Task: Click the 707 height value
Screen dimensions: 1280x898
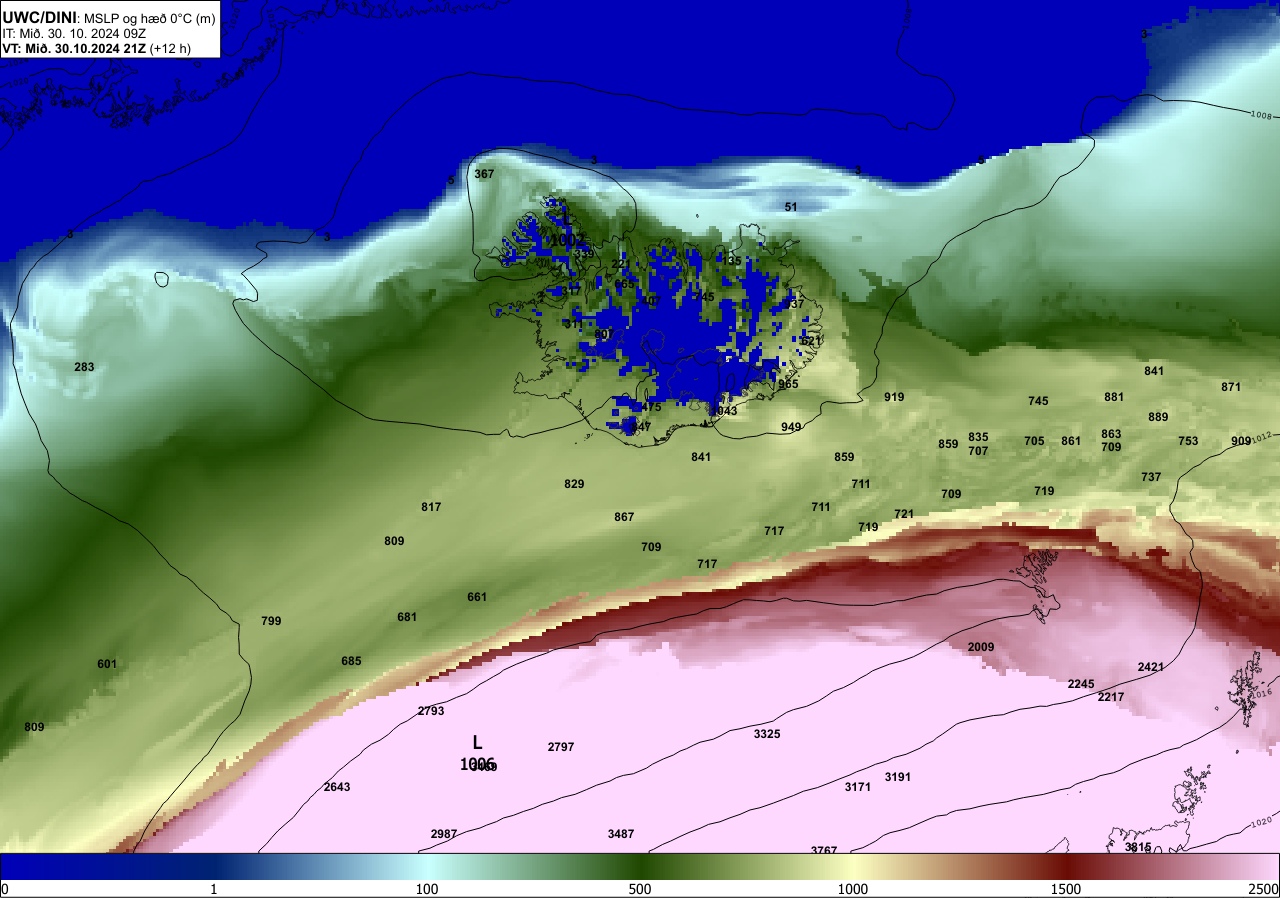Action: [978, 451]
